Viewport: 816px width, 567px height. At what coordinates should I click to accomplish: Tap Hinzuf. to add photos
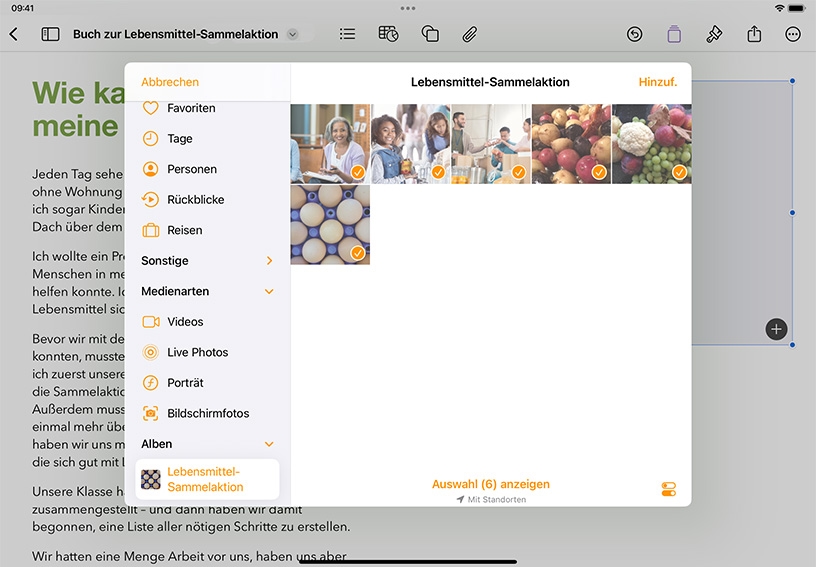(658, 82)
